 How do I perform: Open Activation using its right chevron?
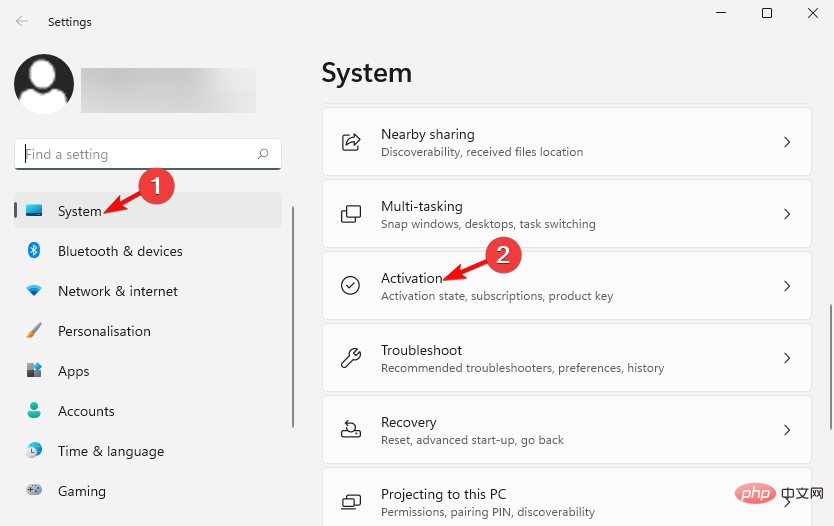point(787,286)
